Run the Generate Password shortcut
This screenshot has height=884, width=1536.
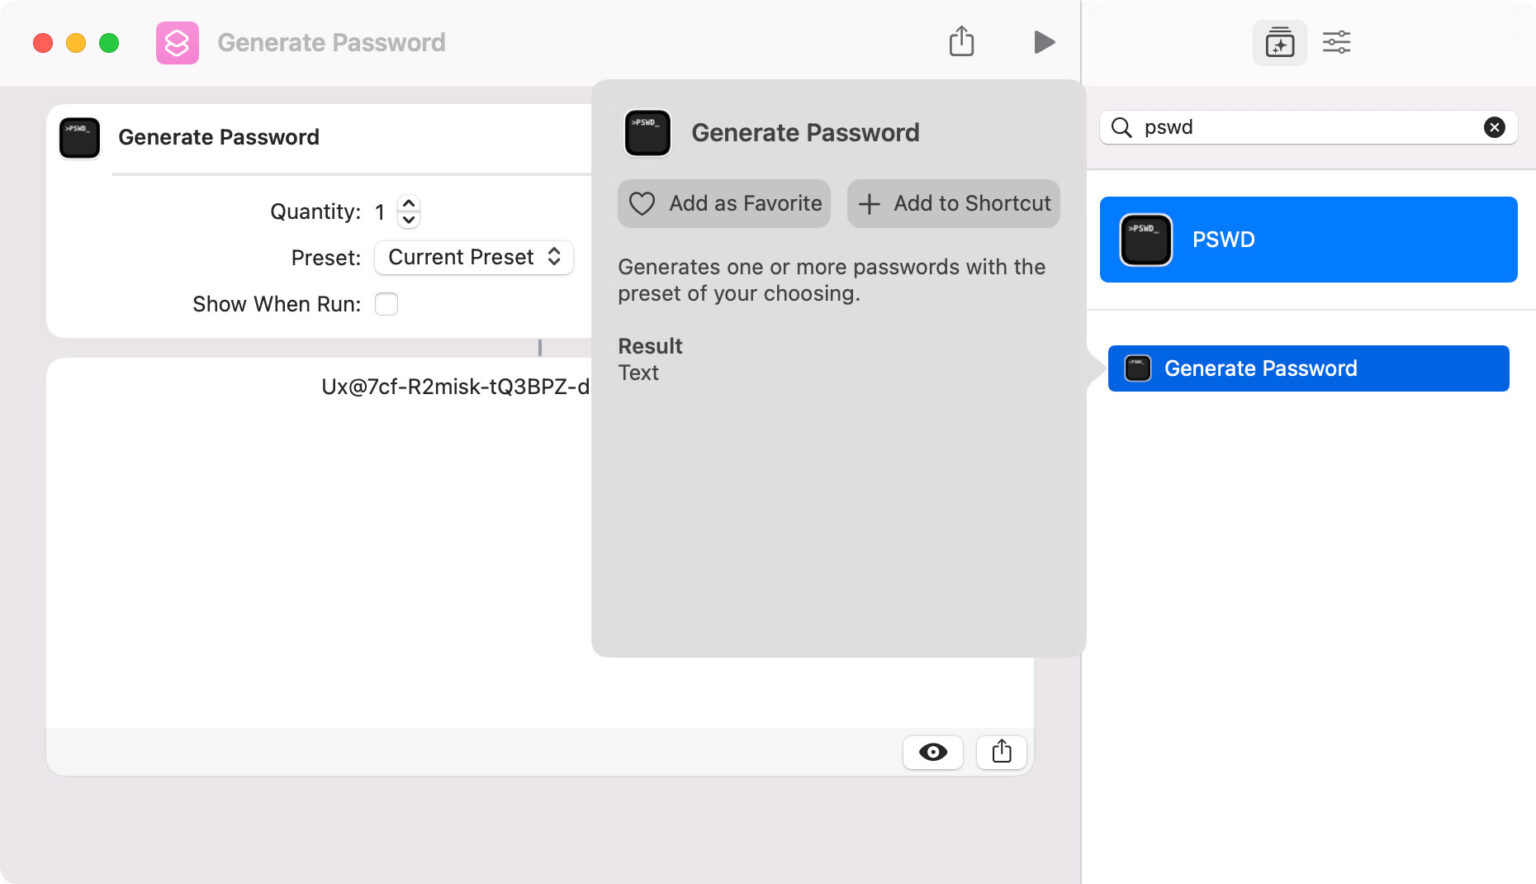click(x=1044, y=42)
